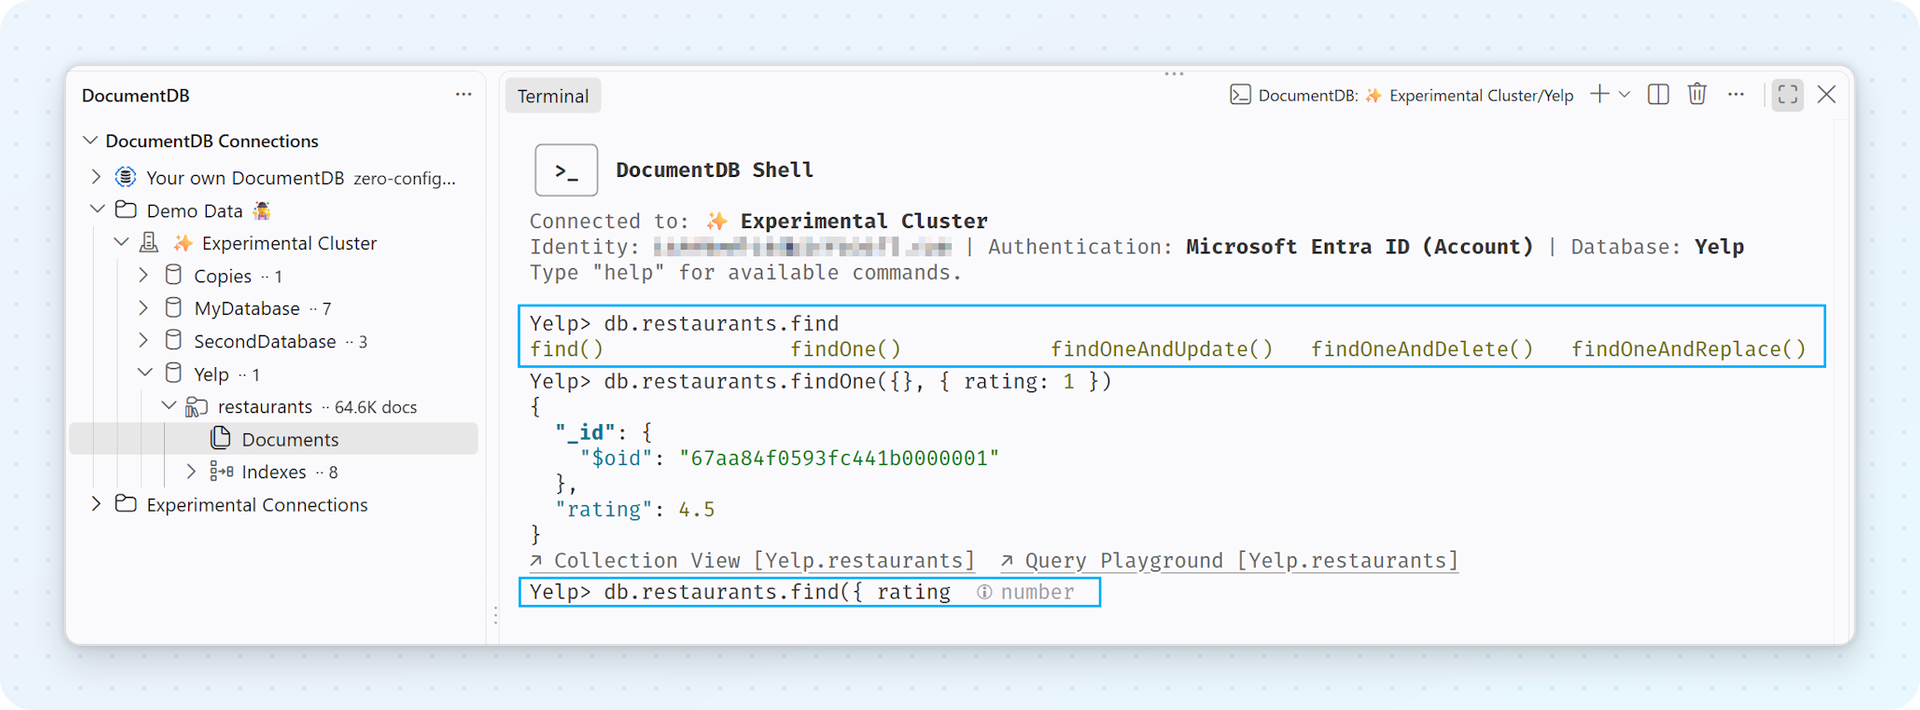
Task: Expand the Copies database
Action: coord(144,275)
